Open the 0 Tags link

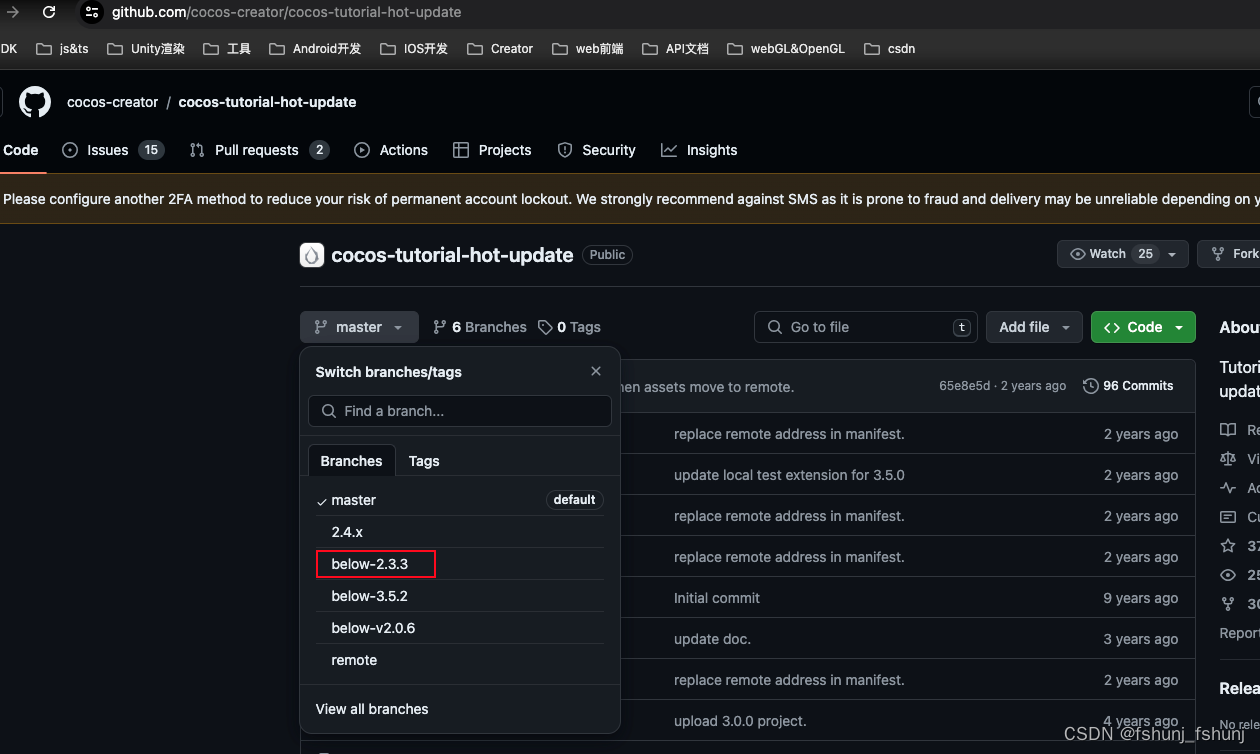pos(569,327)
